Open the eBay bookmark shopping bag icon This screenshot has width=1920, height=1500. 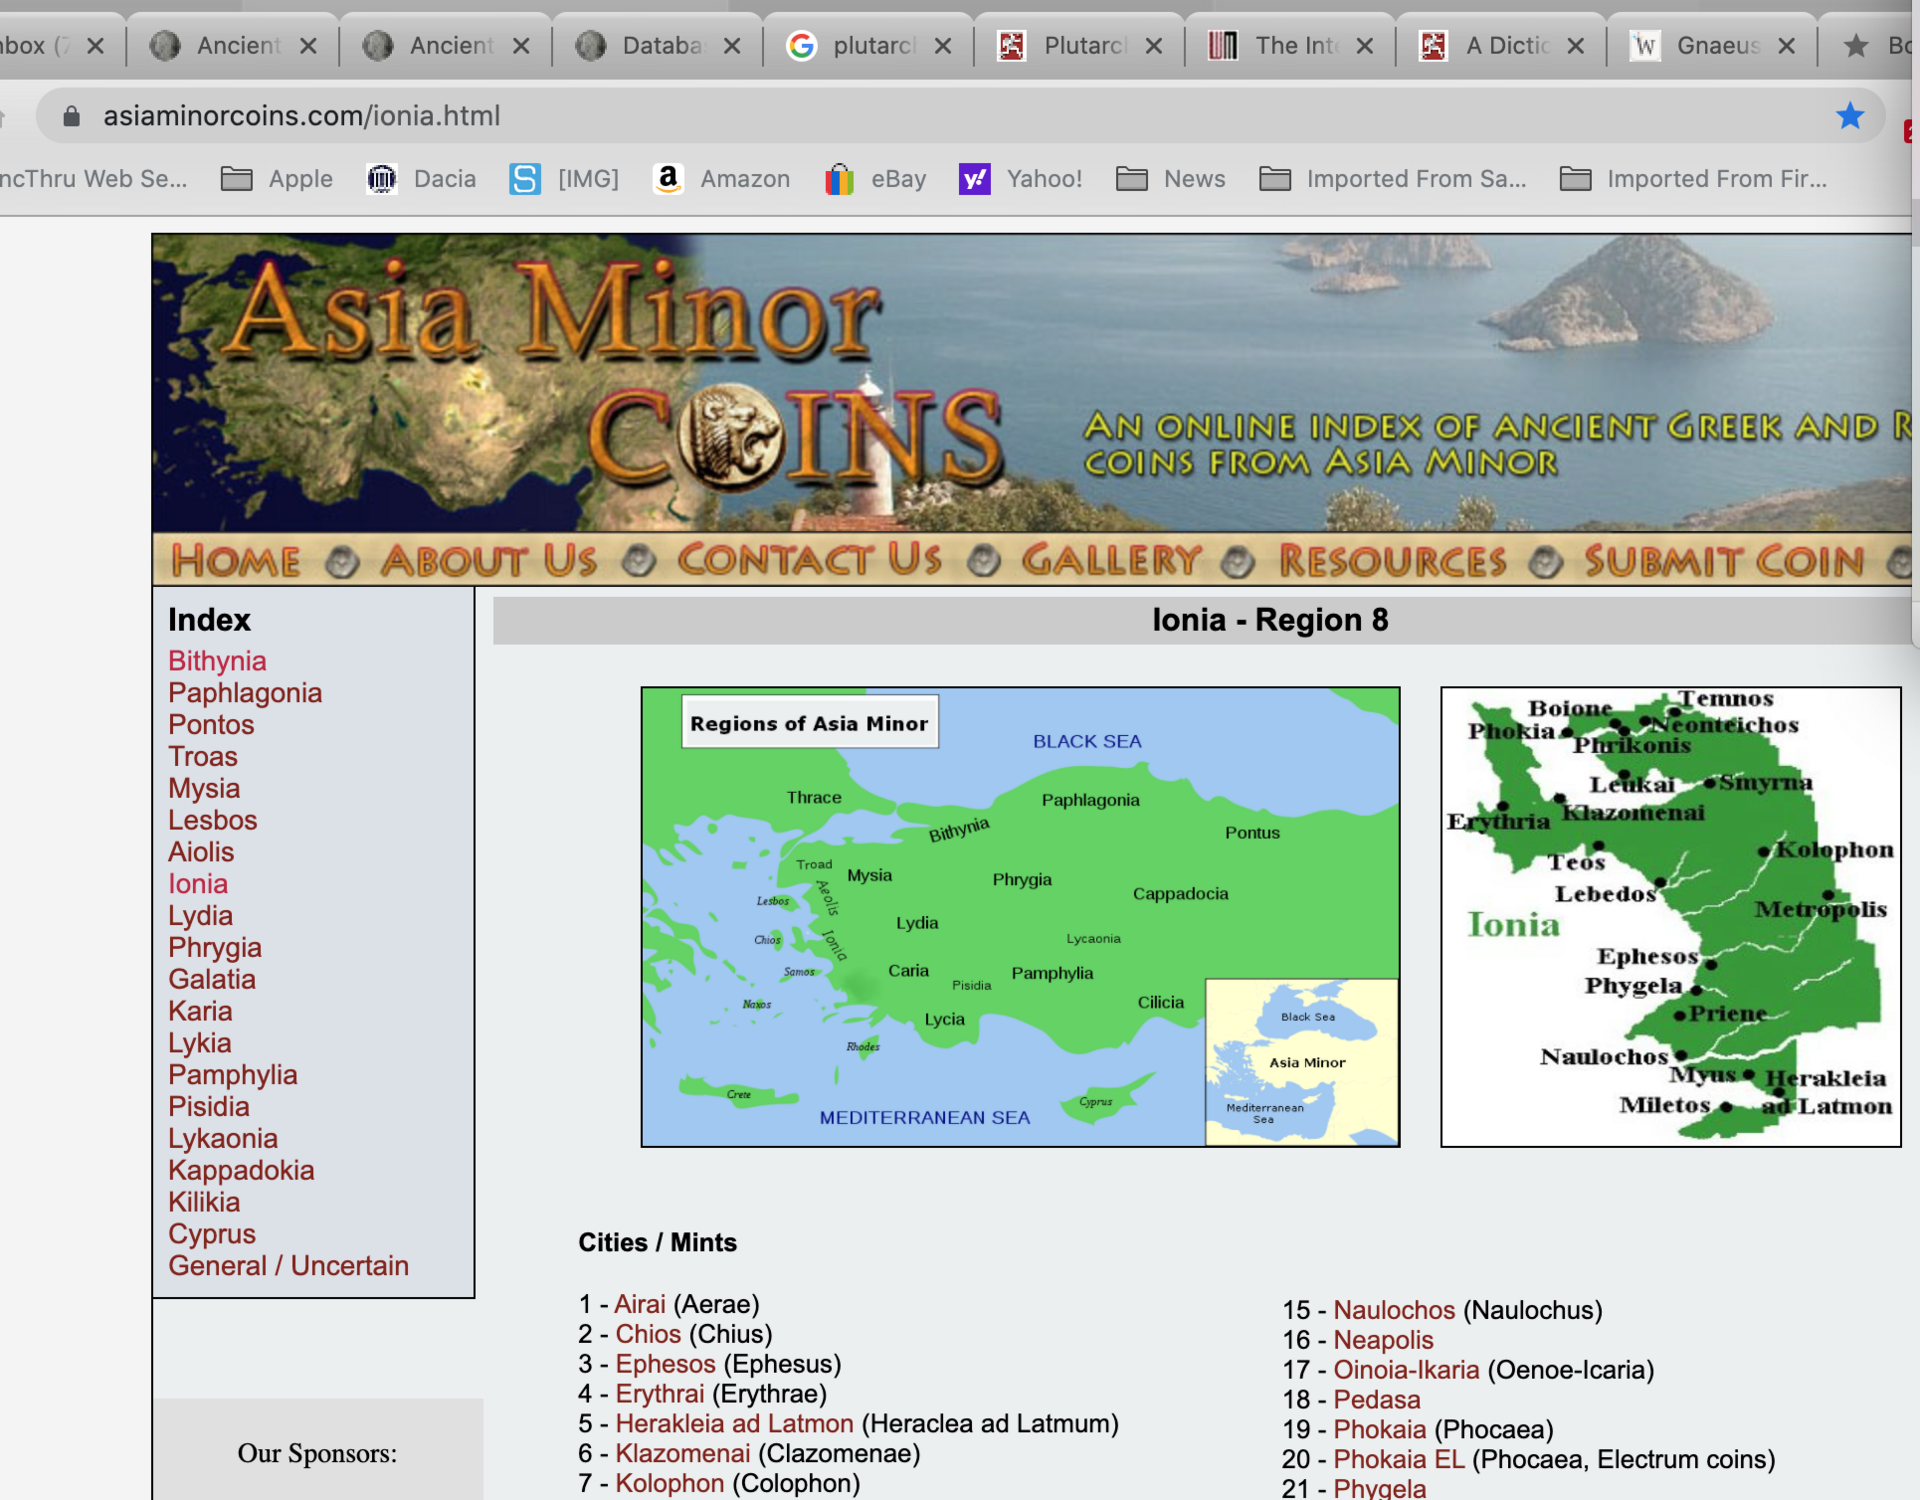(839, 179)
